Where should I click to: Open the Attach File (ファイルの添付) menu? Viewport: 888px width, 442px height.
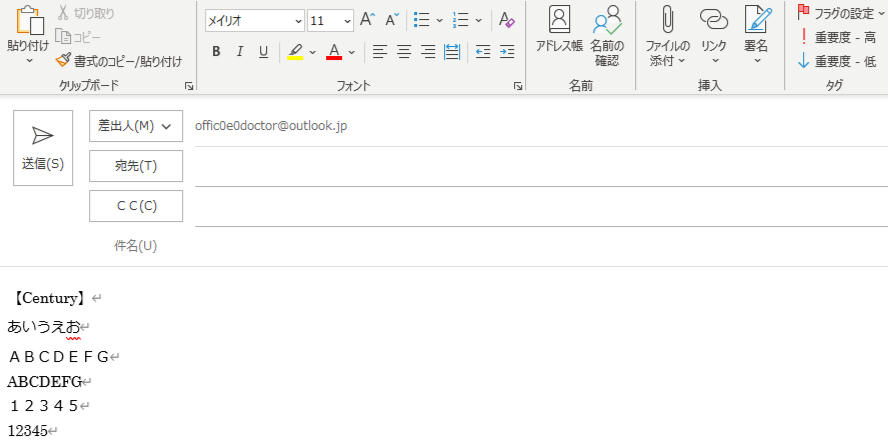[x=667, y=36]
